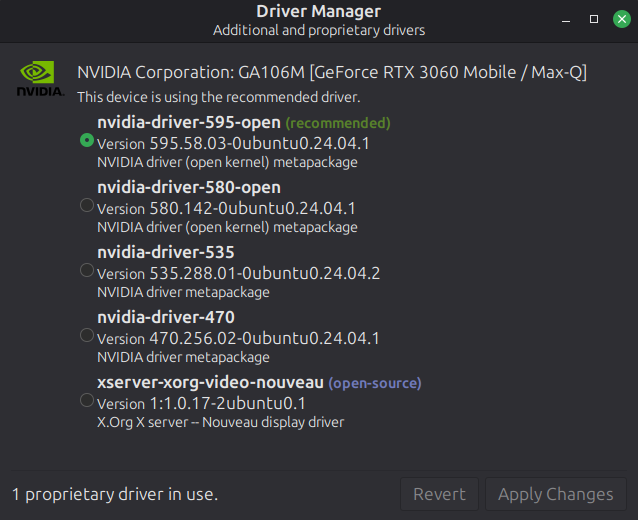638x520 pixels.
Task: Click the GeForce RTX 3060 device heading
Action: click(x=332, y=72)
